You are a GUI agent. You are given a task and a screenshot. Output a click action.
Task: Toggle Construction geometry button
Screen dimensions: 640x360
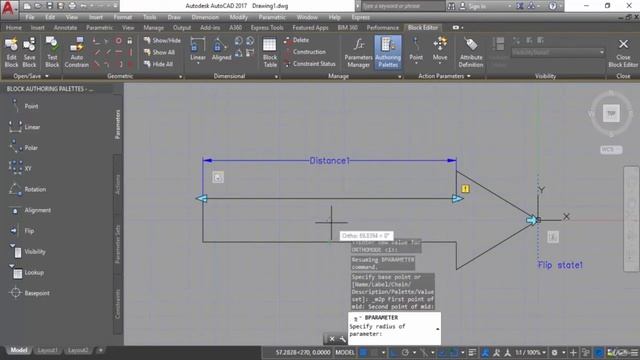click(x=304, y=52)
